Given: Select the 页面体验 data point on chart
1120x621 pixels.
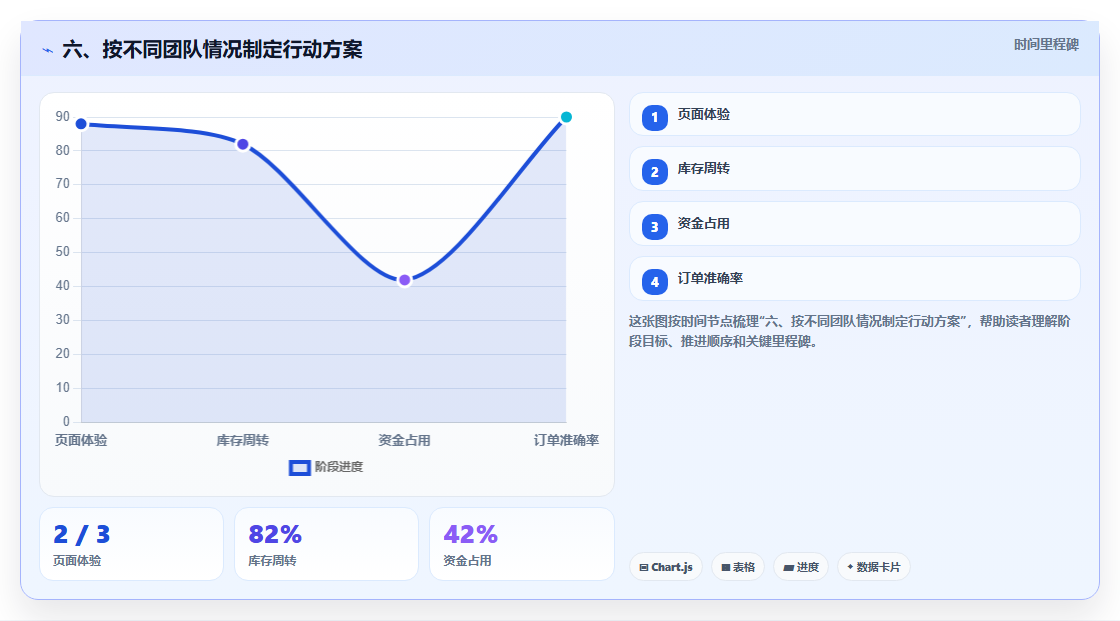Looking at the screenshot, I should click(81, 124).
